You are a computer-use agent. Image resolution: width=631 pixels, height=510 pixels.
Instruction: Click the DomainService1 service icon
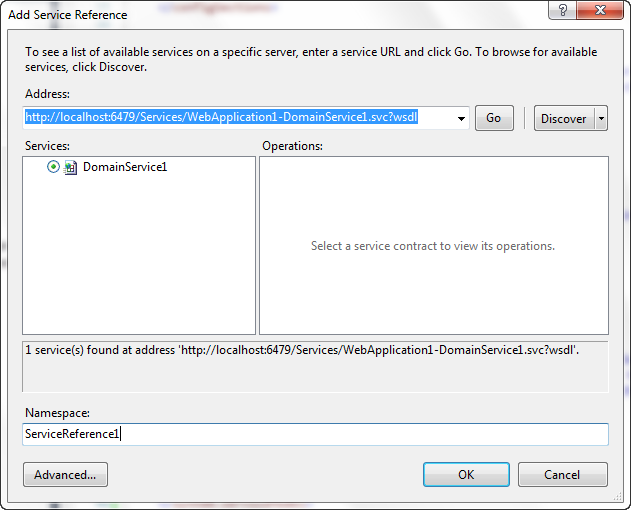[x=70, y=168]
